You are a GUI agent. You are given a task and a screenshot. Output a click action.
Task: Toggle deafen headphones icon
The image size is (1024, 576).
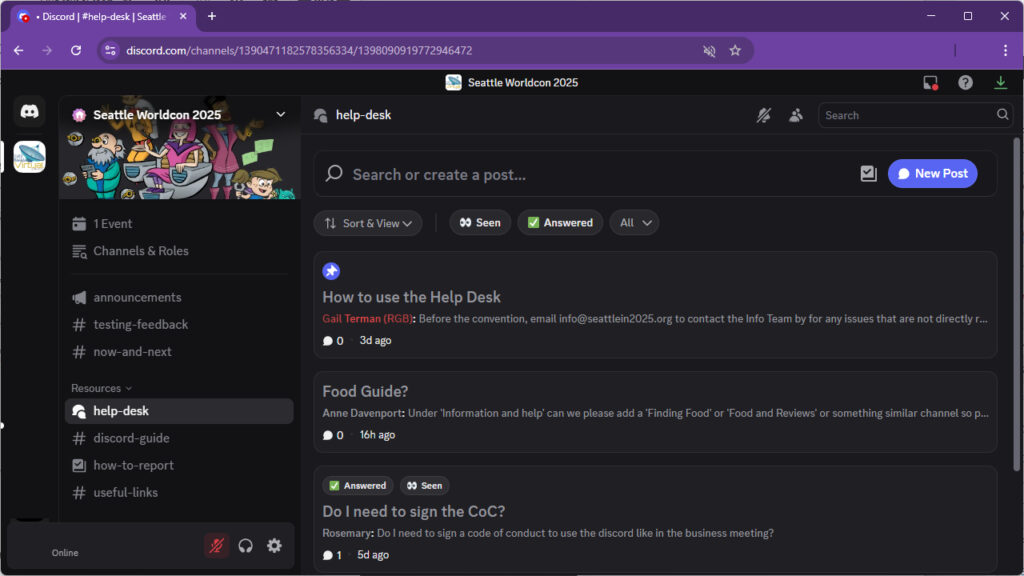[246, 546]
